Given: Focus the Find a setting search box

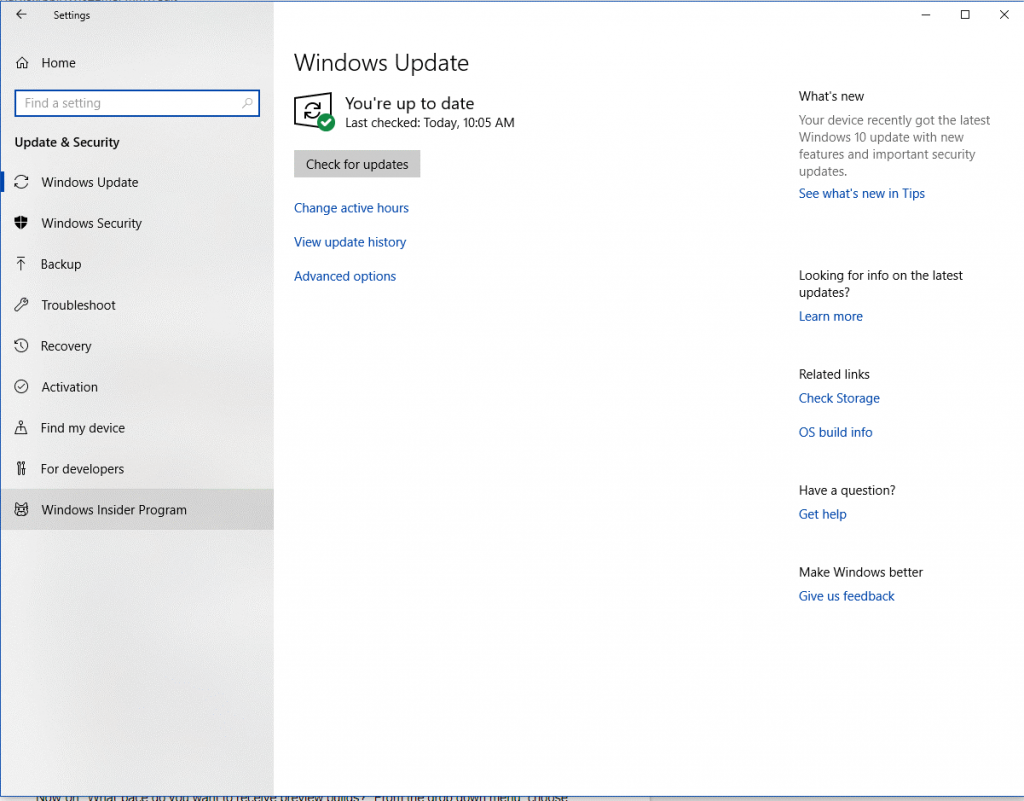Looking at the screenshot, I should click(137, 103).
